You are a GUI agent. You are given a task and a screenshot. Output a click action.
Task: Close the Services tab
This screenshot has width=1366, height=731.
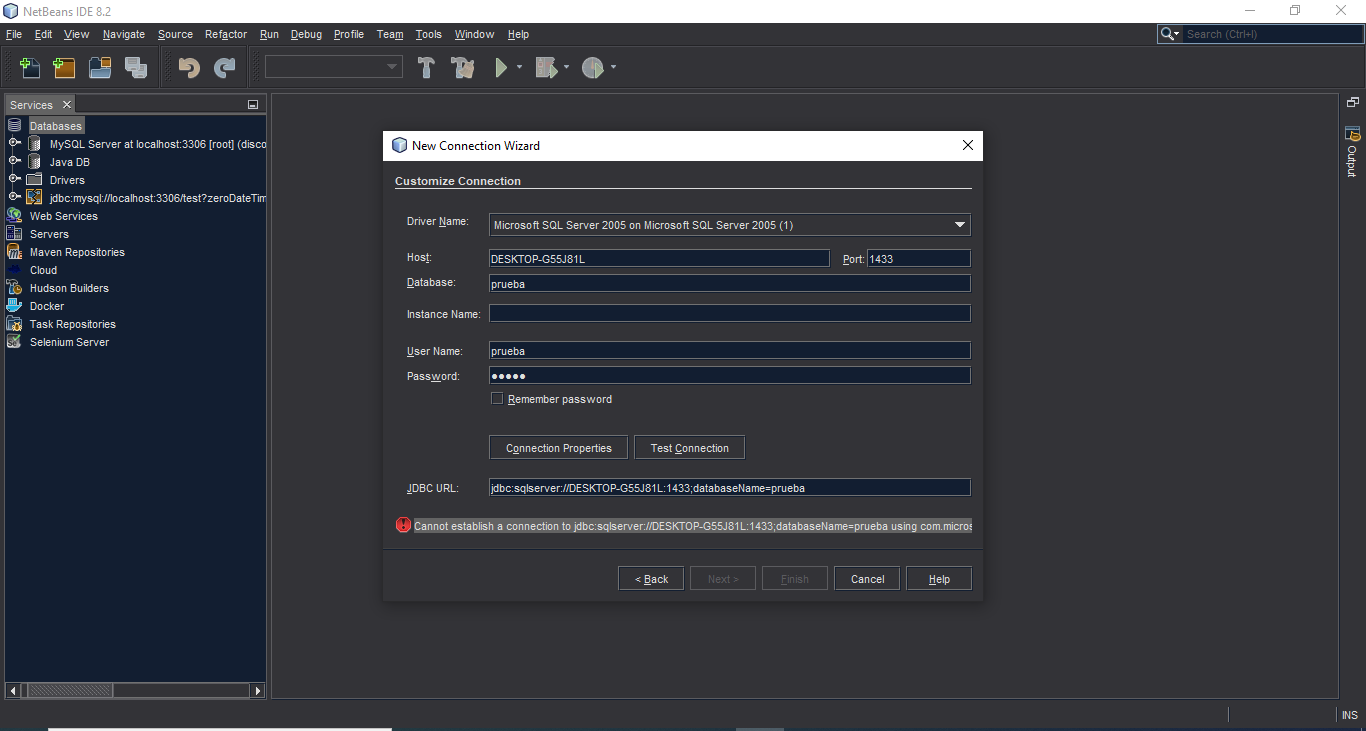[x=67, y=105]
